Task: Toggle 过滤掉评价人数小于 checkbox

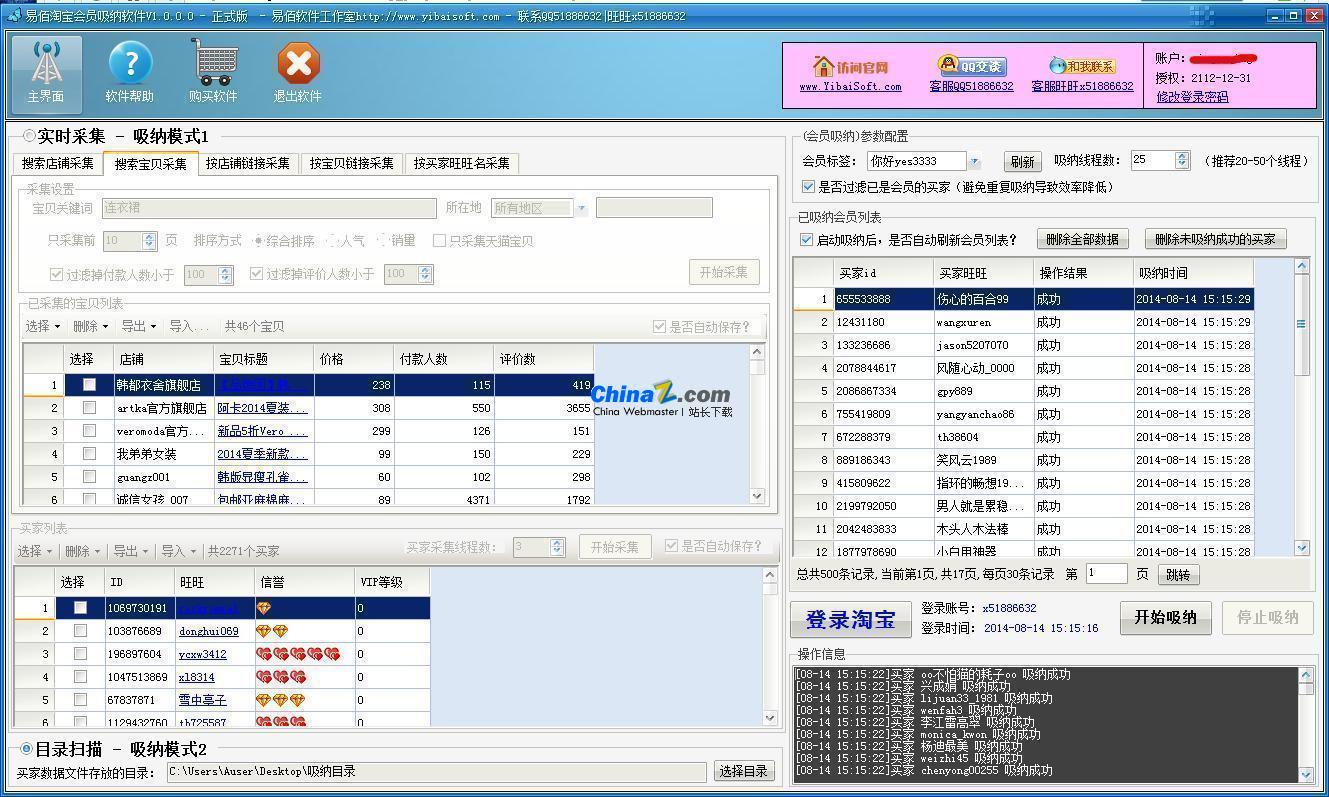Action: (x=257, y=274)
